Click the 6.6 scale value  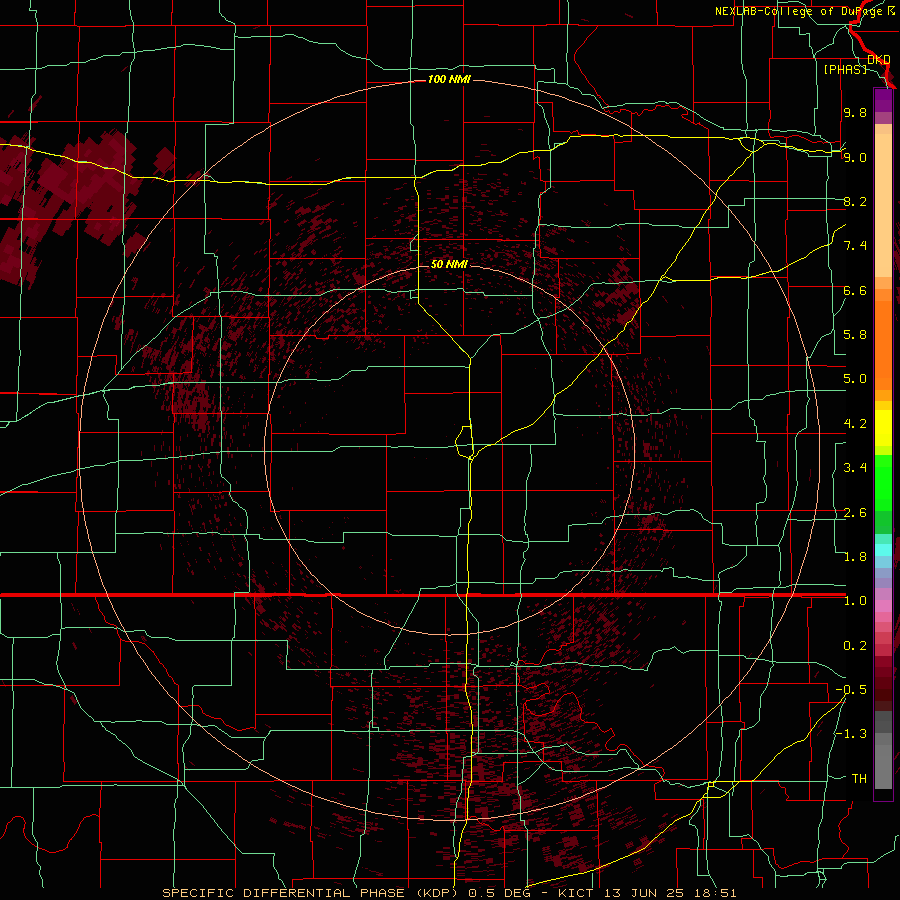point(855,290)
